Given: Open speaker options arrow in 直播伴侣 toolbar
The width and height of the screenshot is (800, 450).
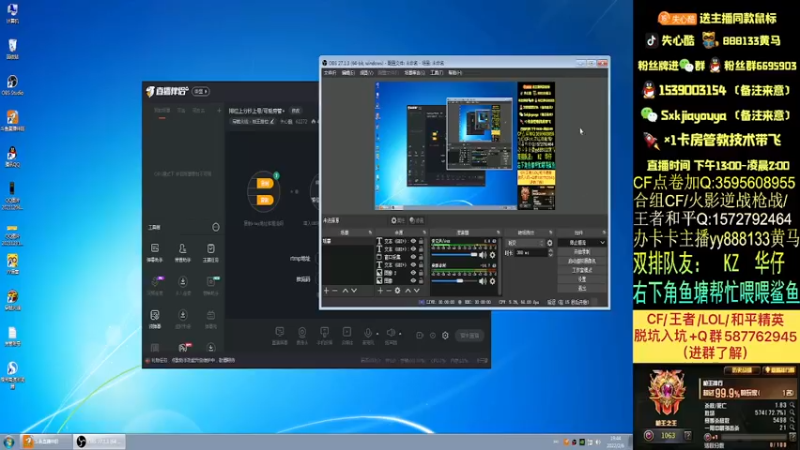Looking at the screenshot, I should (401, 334).
